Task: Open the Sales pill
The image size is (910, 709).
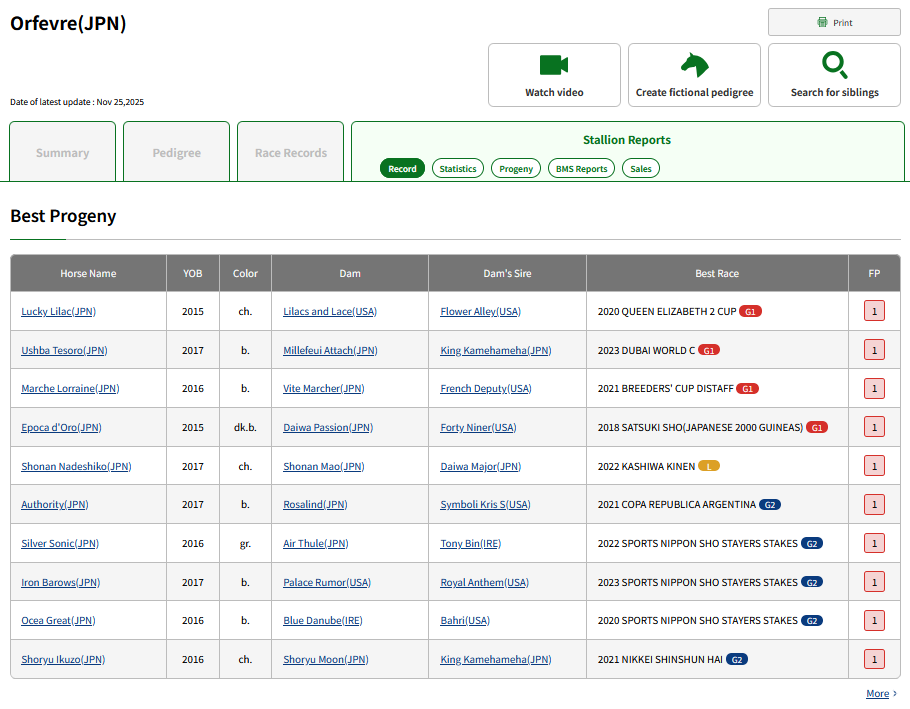Action: pos(641,168)
